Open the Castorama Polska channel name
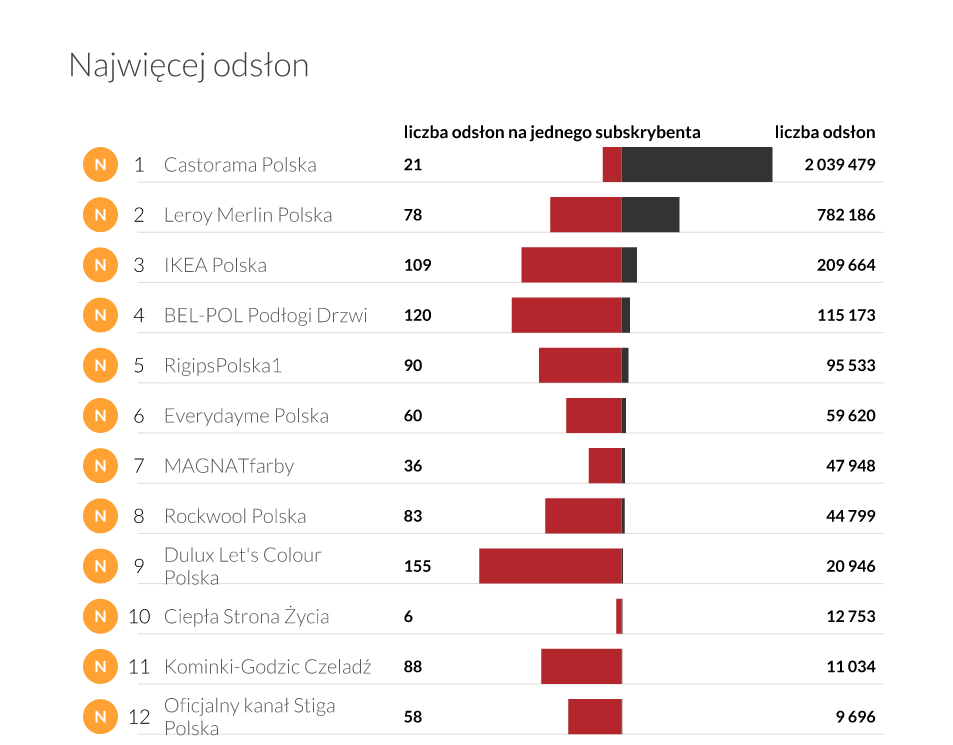 coord(240,165)
